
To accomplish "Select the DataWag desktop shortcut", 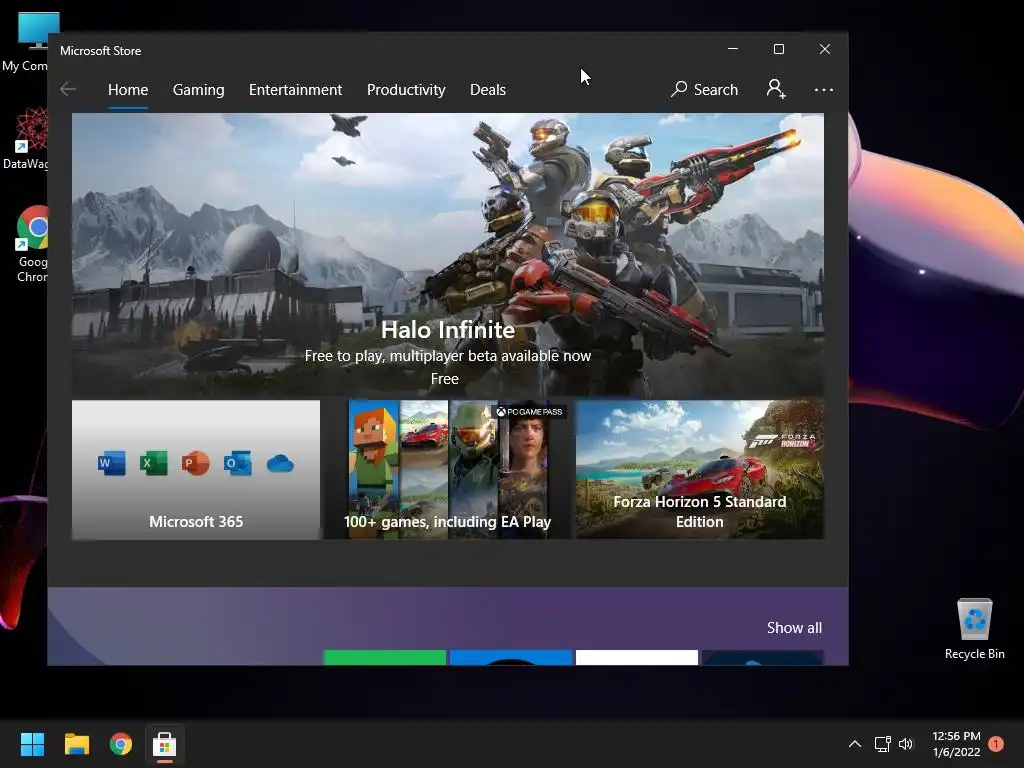I will coord(25,139).
